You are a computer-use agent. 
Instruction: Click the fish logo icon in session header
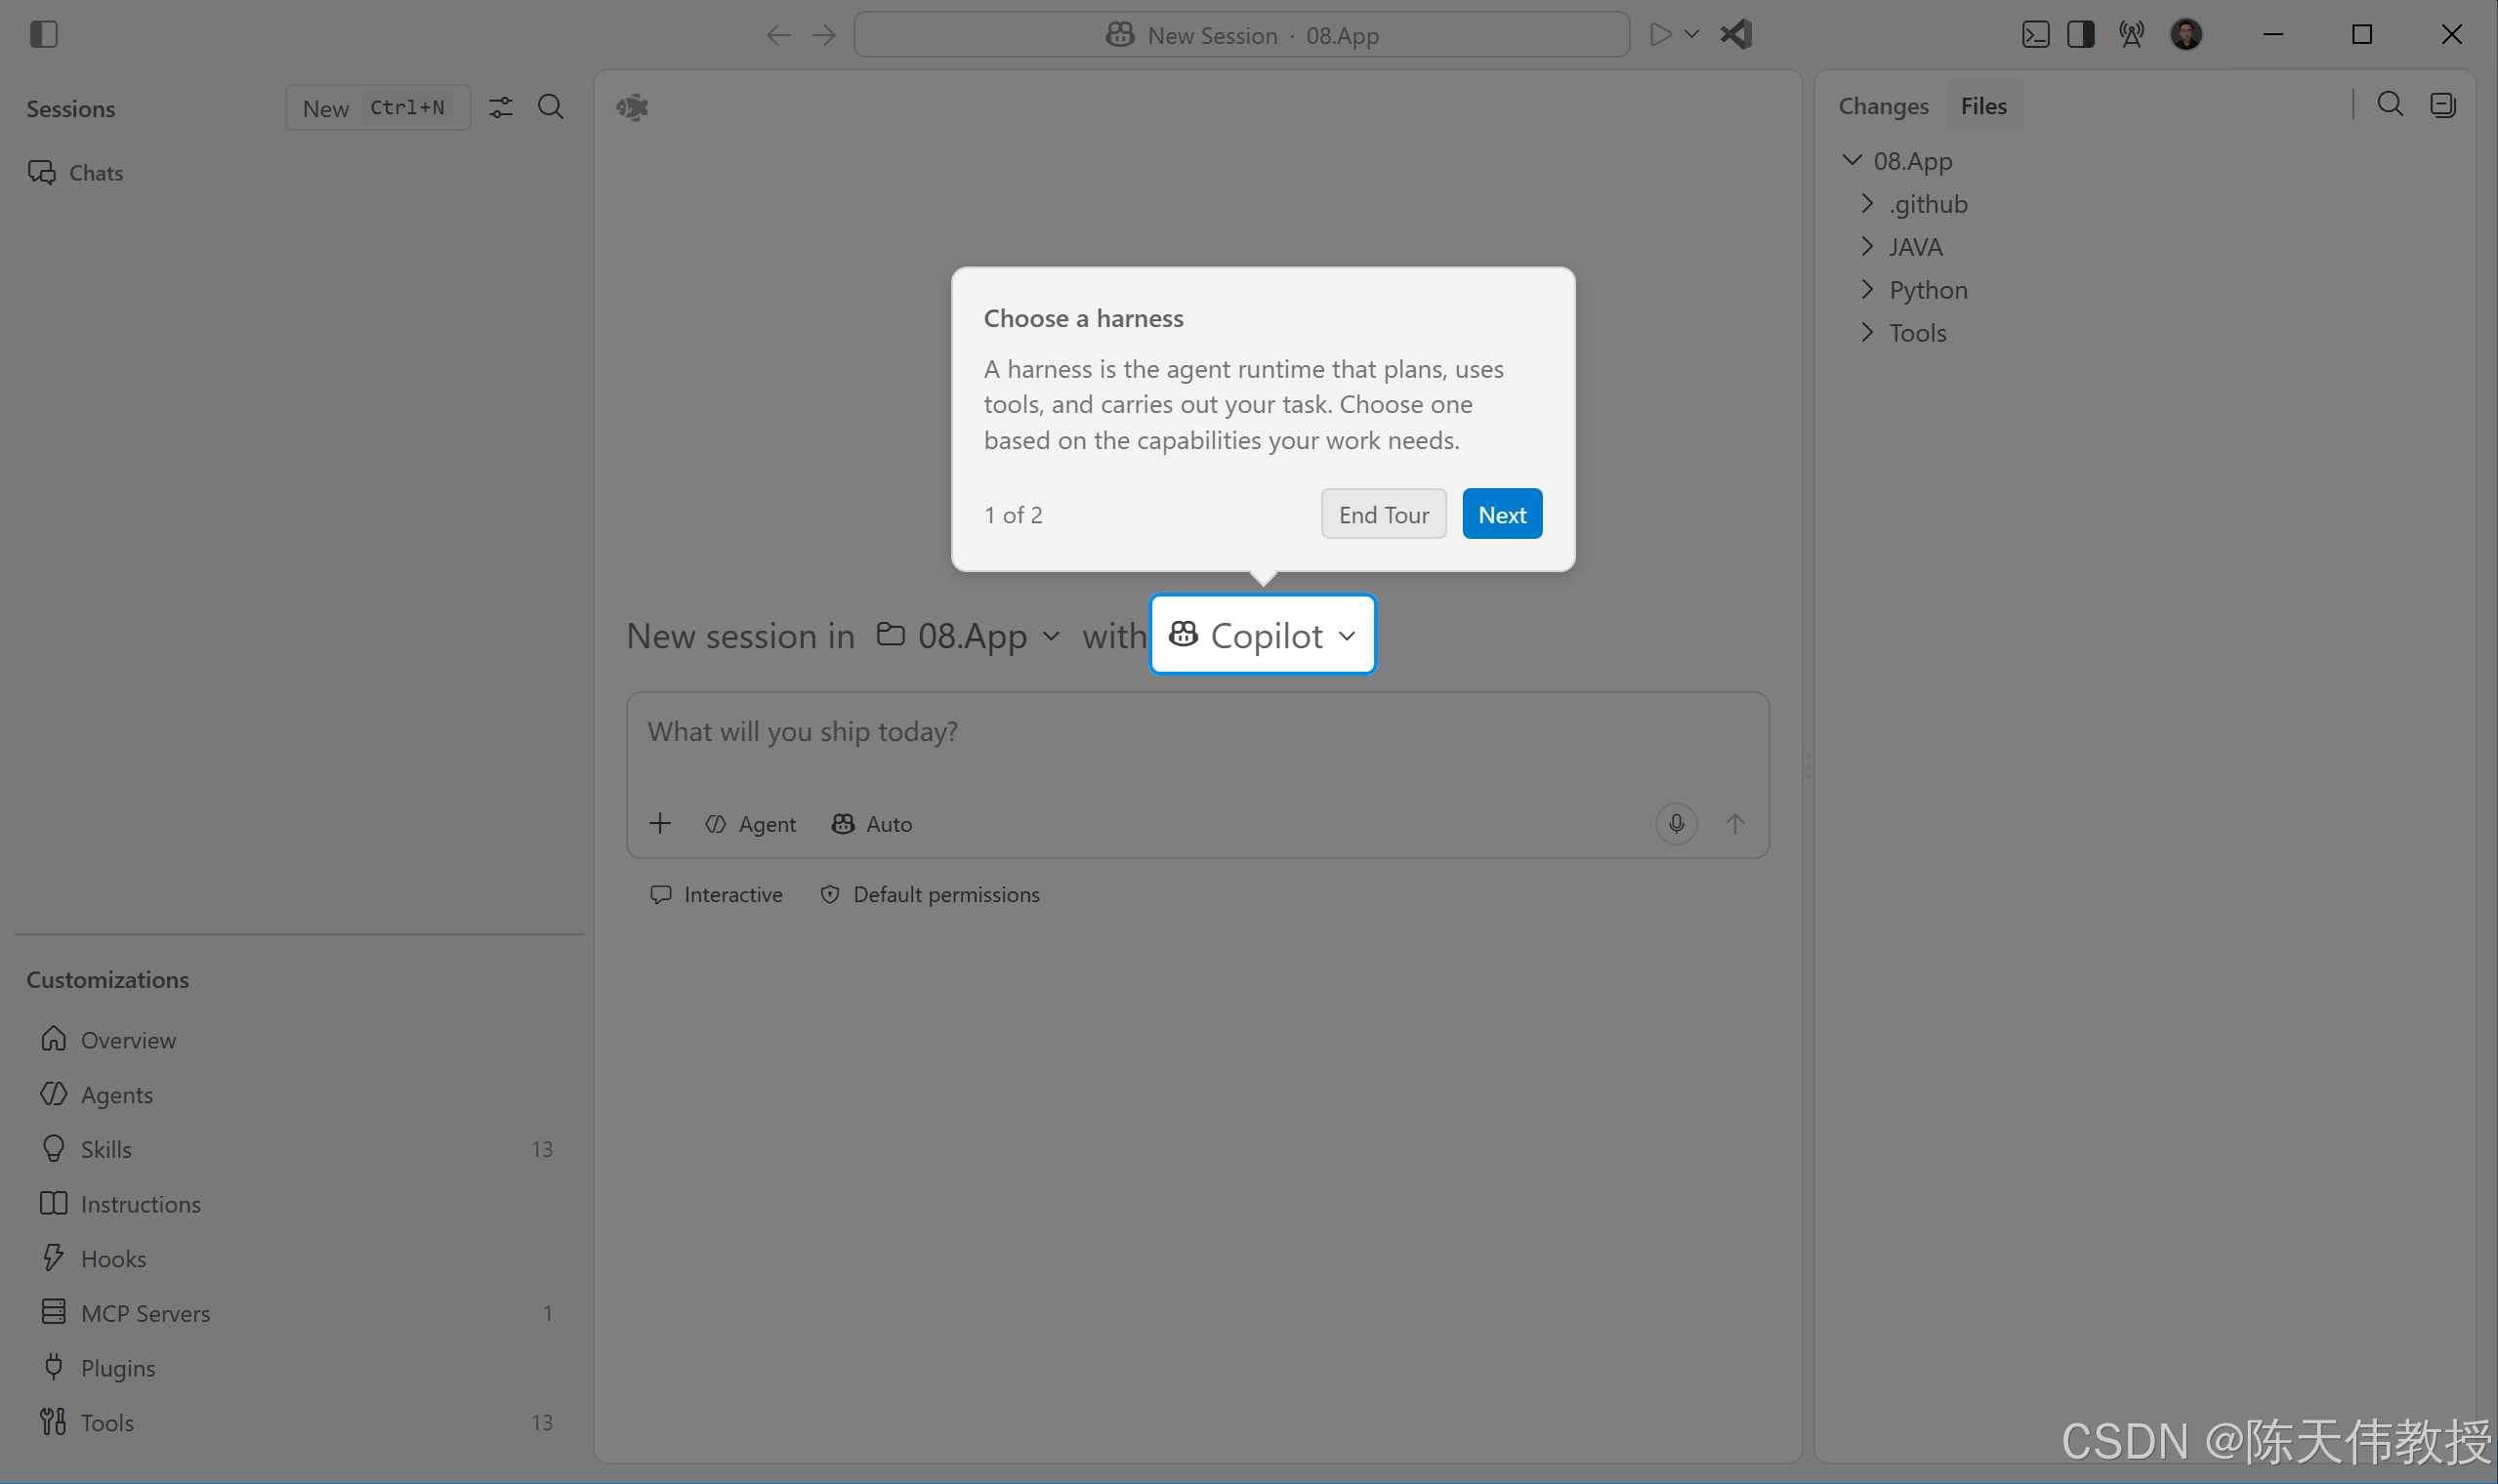pos(632,107)
